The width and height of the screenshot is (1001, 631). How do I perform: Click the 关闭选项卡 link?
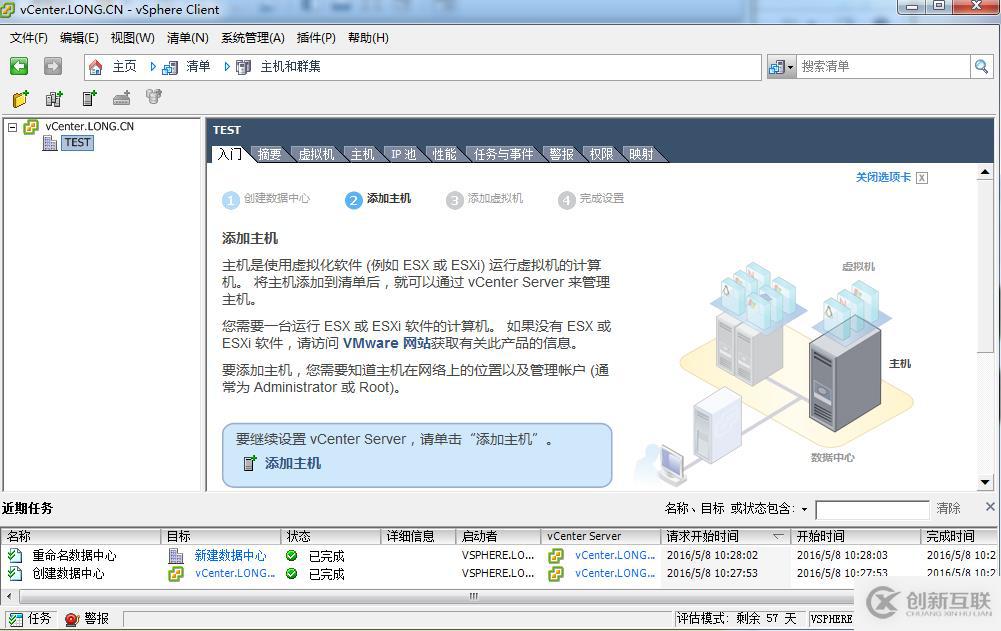[884, 177]
